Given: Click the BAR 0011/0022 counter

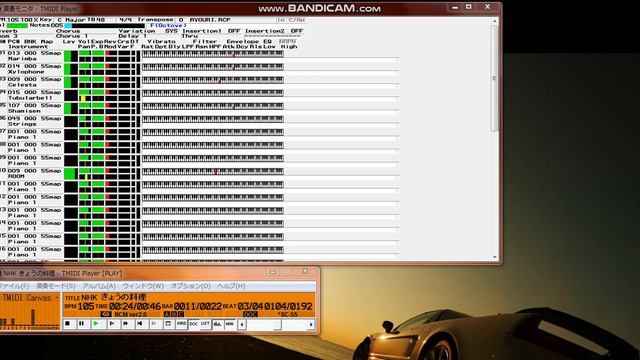Looking at the screenshot, I should pos(192,306).
